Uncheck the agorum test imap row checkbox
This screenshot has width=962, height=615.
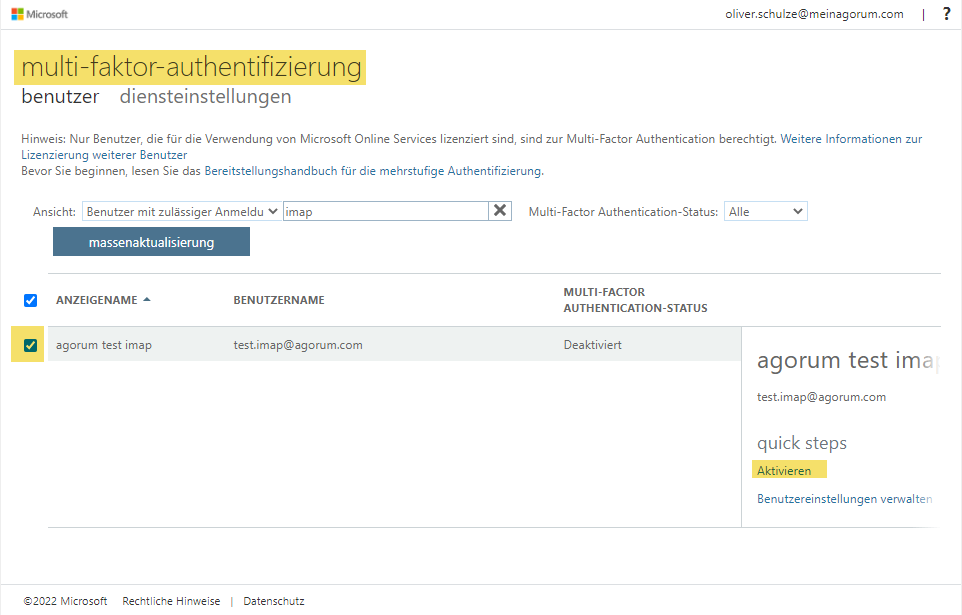[x=30, y=345]
